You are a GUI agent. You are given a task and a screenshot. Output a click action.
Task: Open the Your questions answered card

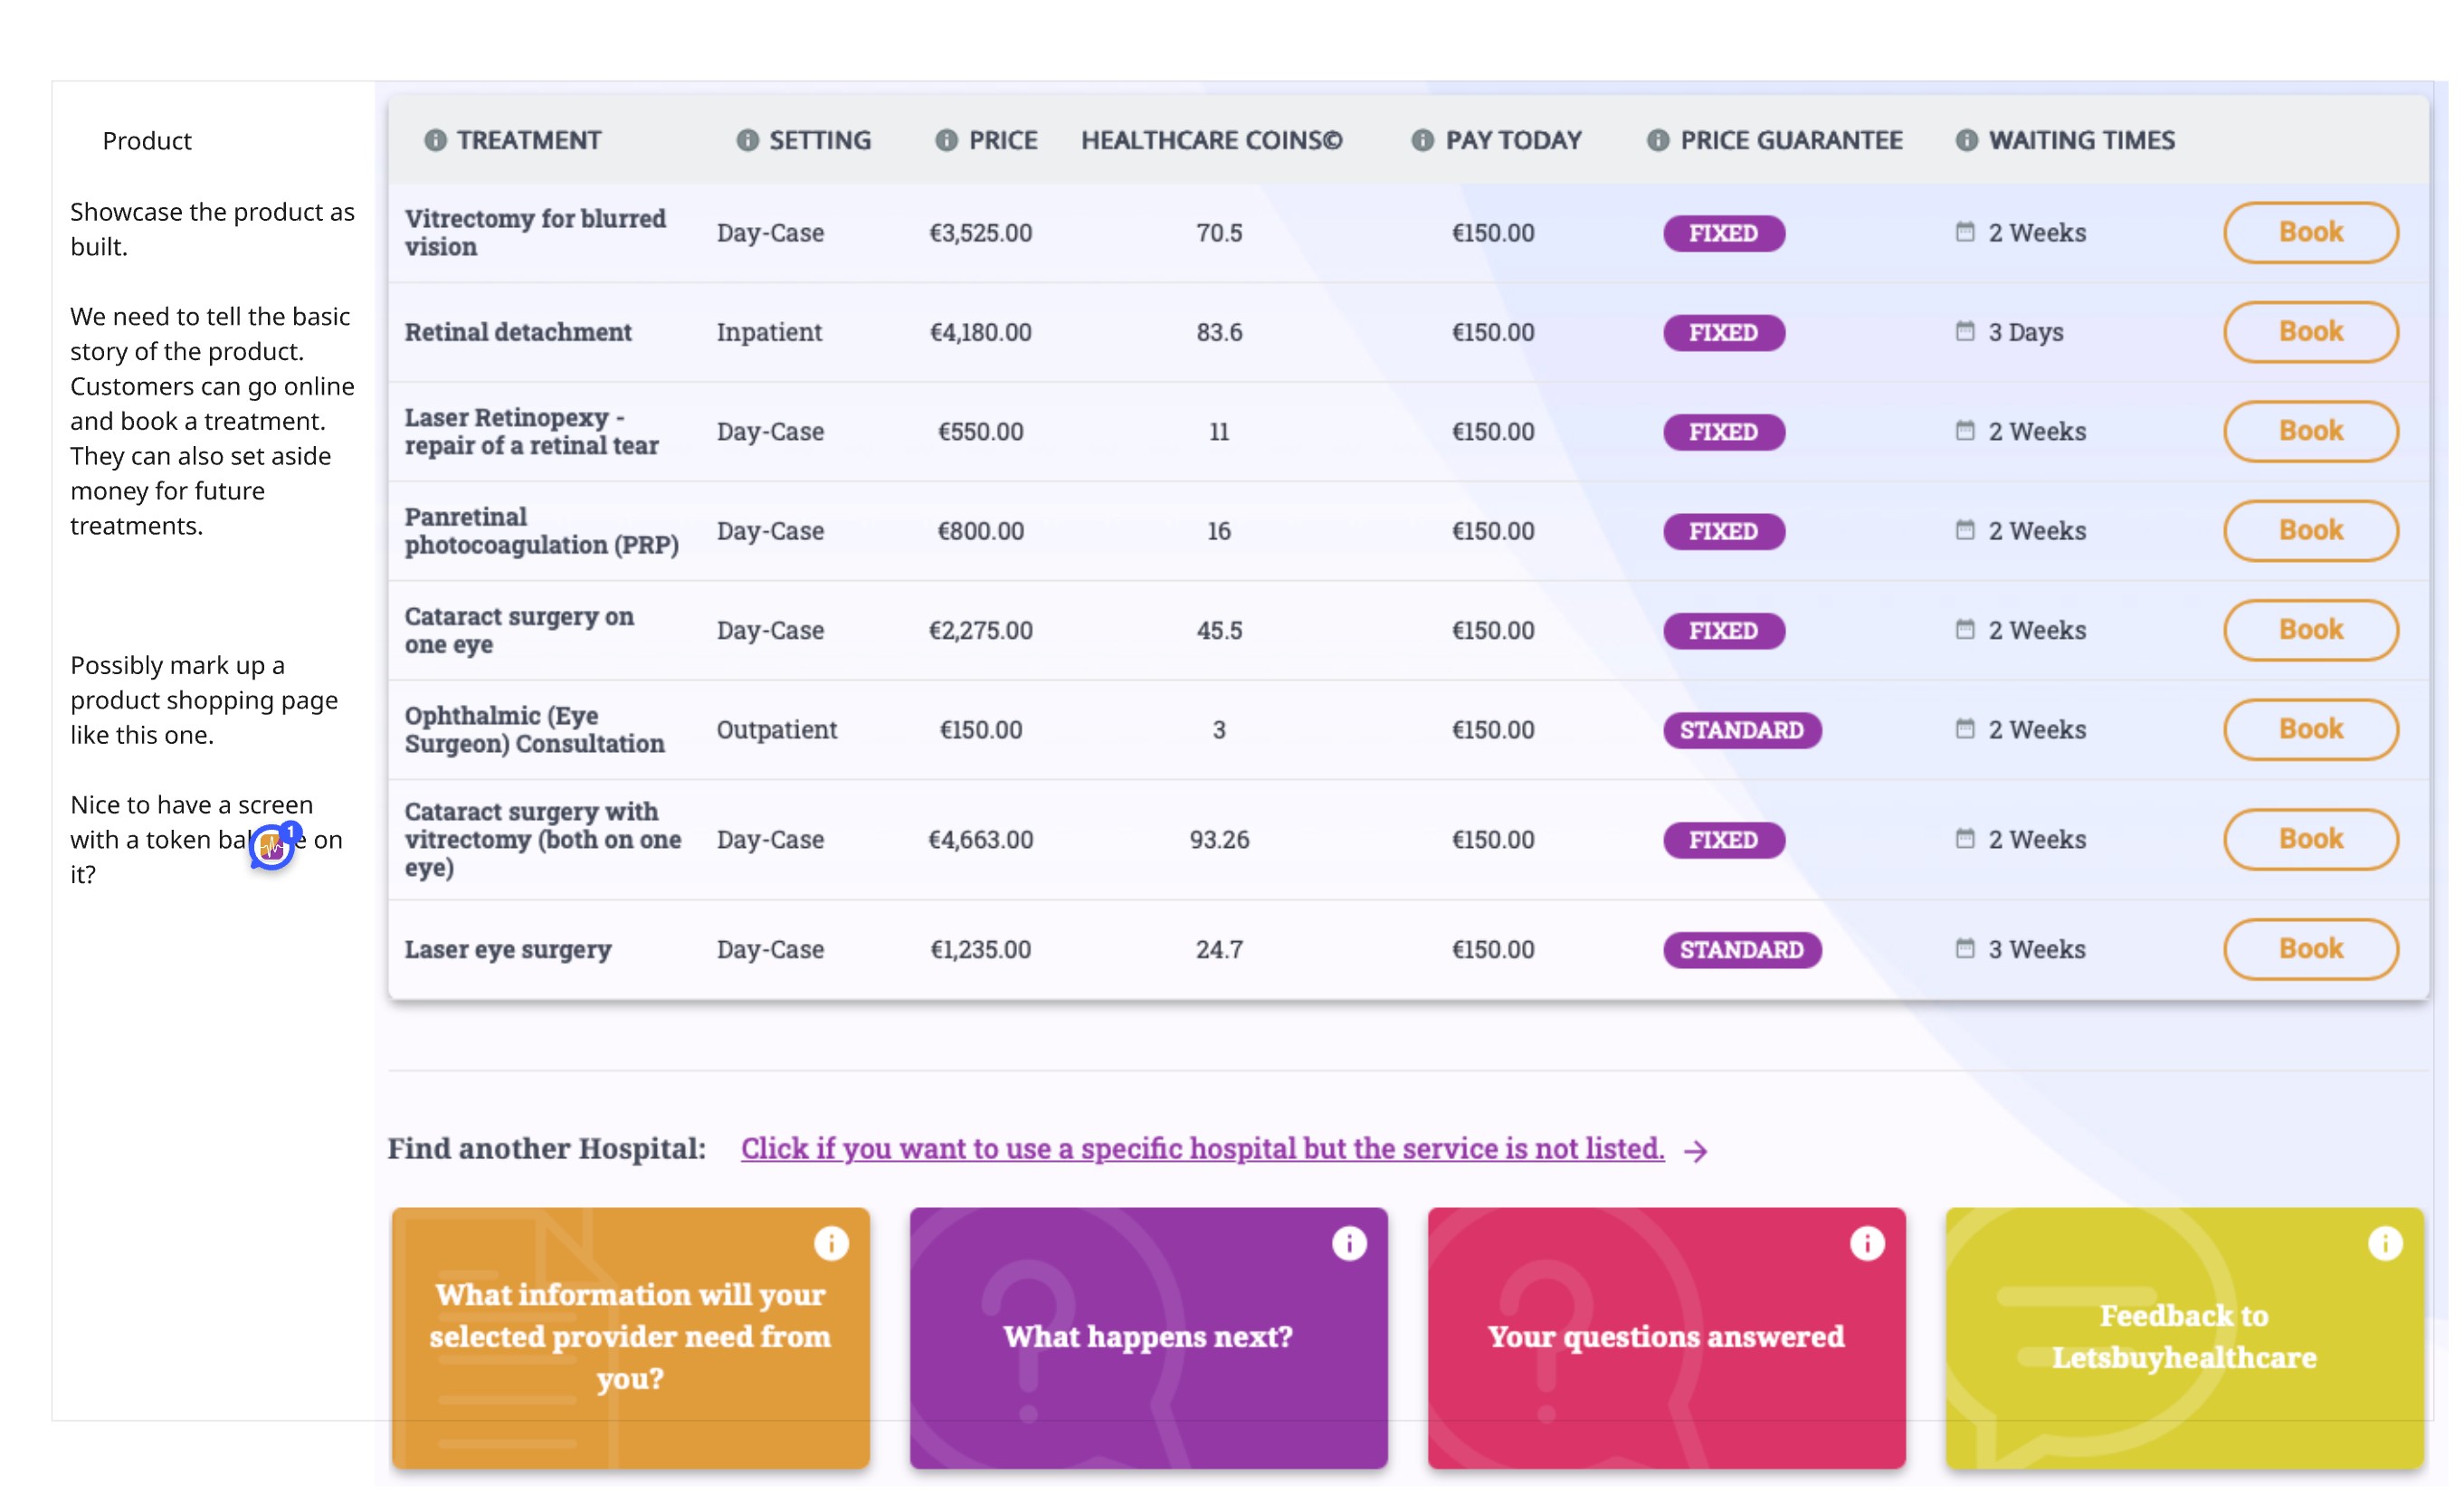pos(1666,1336)
